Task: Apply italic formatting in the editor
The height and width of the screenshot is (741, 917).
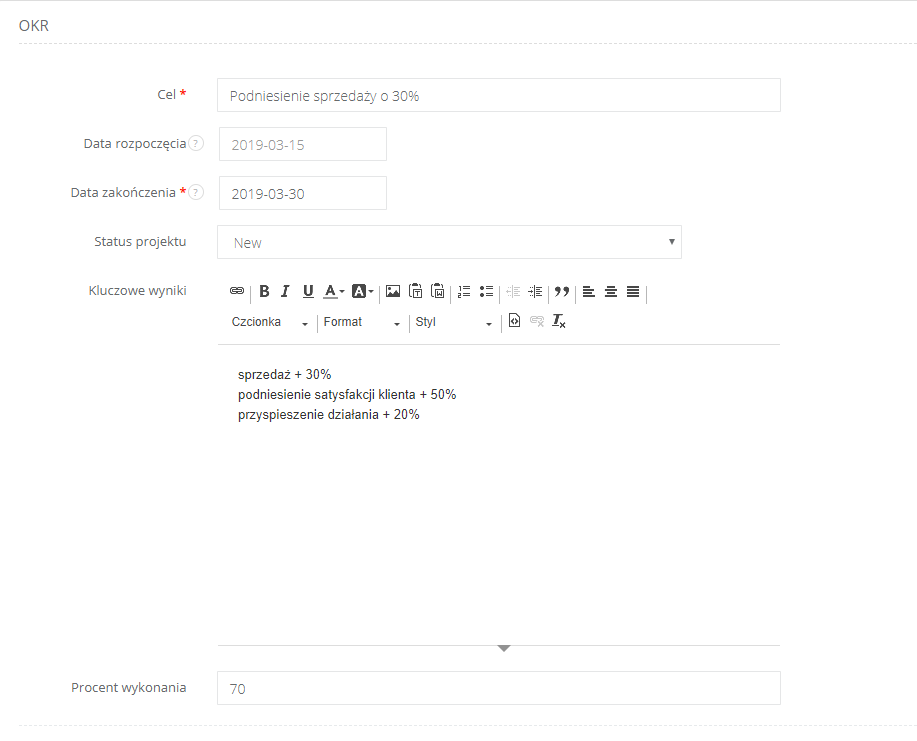Action: click(284, 291)
